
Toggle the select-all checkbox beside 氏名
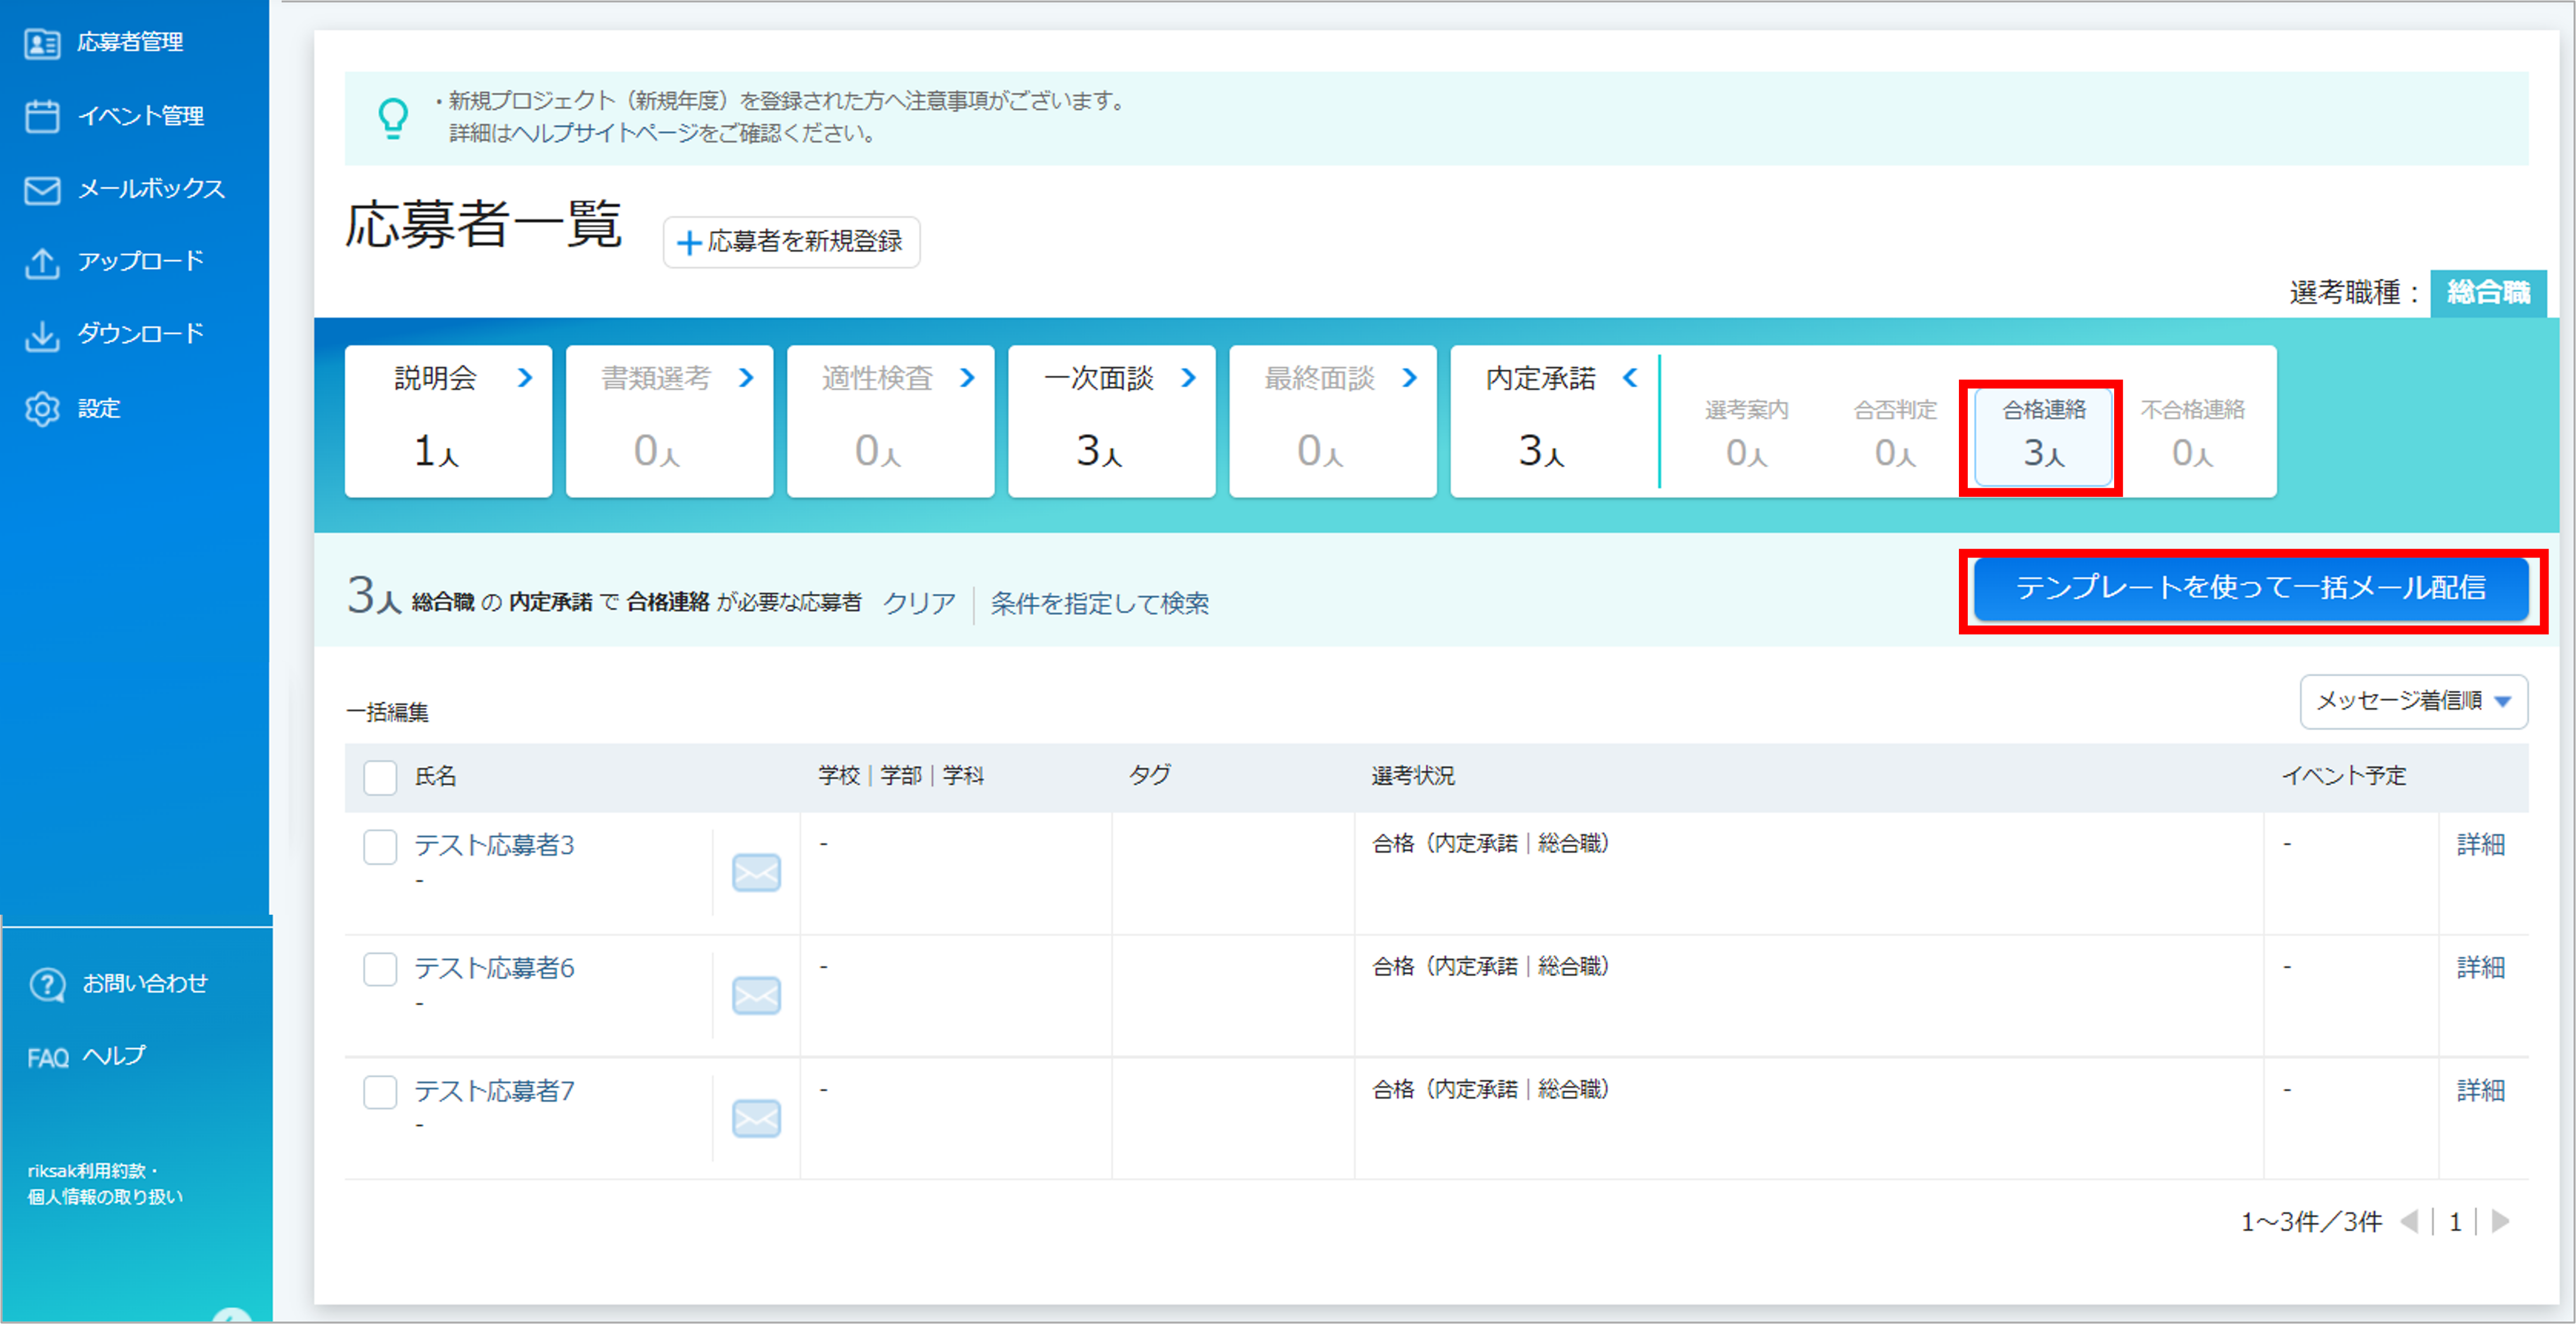coord(380,777)
